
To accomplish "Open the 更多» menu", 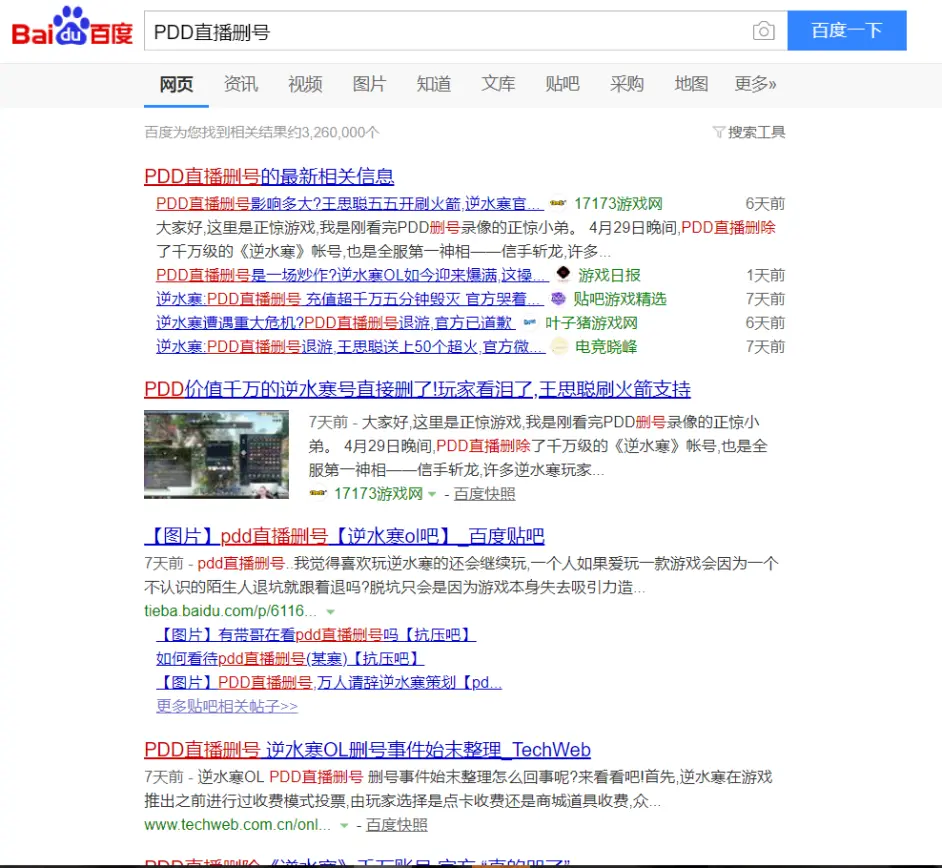I will 755,83.
